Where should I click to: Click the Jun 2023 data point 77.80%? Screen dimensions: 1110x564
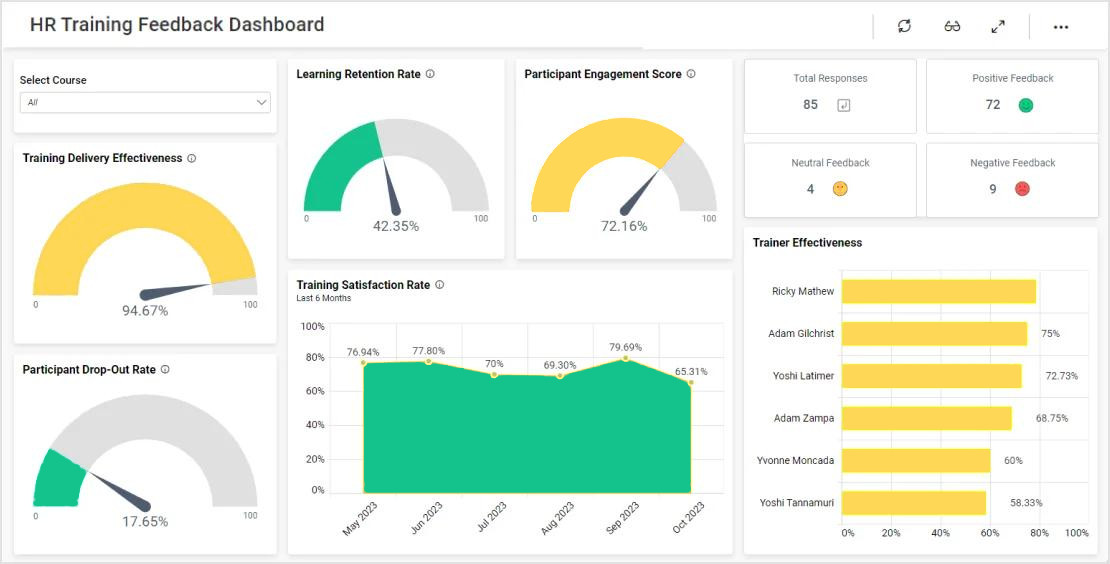(429, 362)
